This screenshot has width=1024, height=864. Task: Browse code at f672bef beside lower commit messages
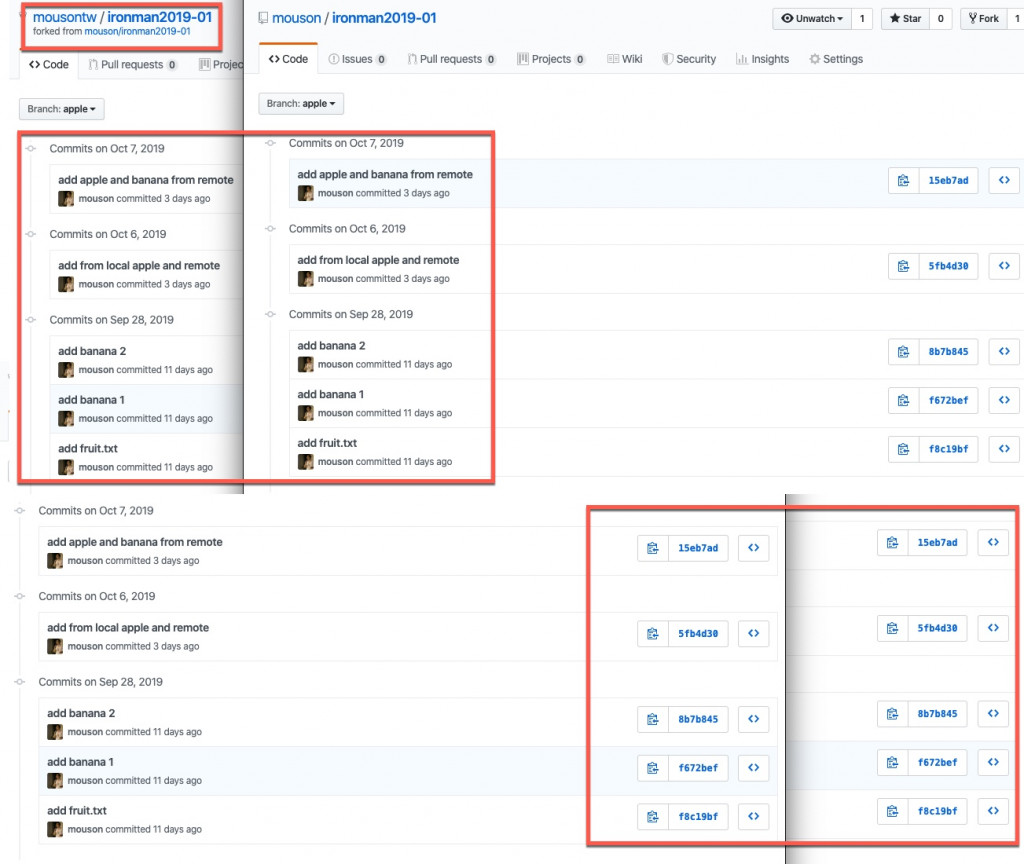point(754,768)
